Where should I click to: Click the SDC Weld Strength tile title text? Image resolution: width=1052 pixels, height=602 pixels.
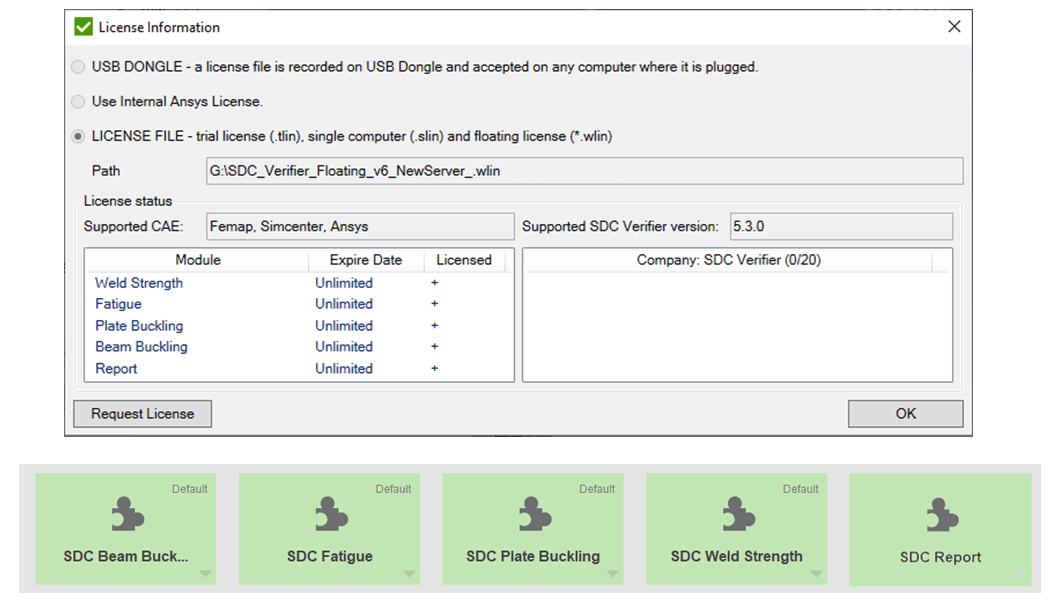pos(737,556)
